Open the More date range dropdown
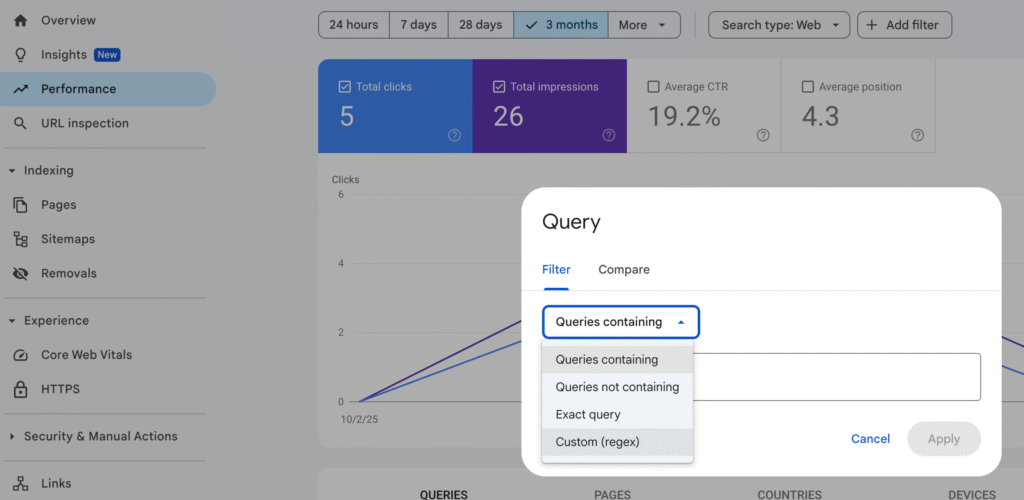 (644, 25)
